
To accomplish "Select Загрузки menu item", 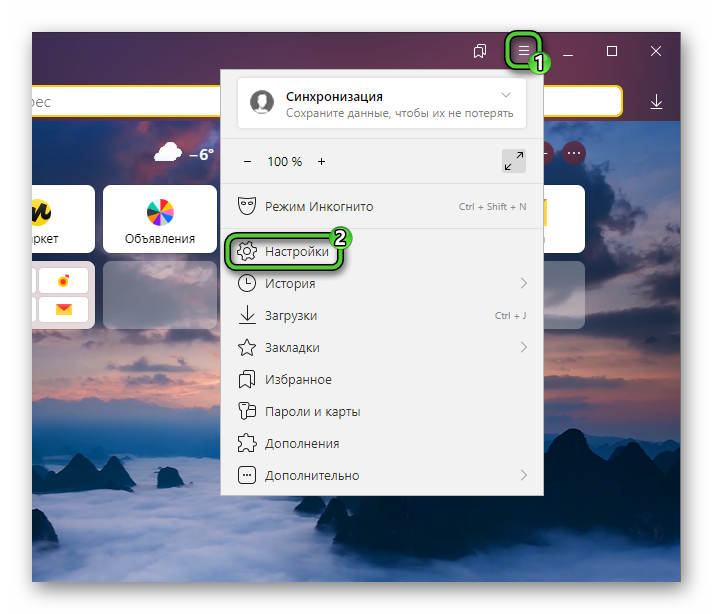I will point(382,315).
